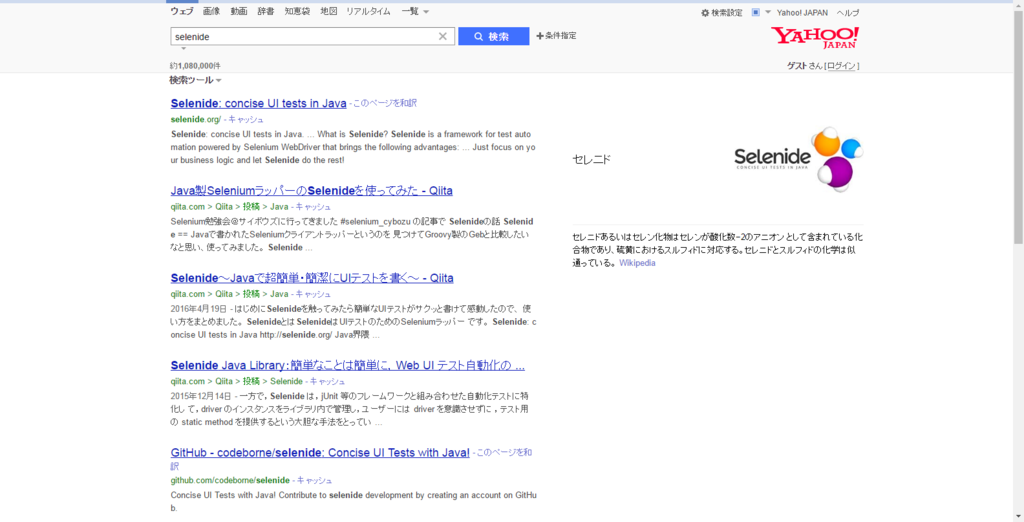Open the Yahoo! JAPAN top link
This screenshot has height=522, width=1024.
click(x=802, y=12)
